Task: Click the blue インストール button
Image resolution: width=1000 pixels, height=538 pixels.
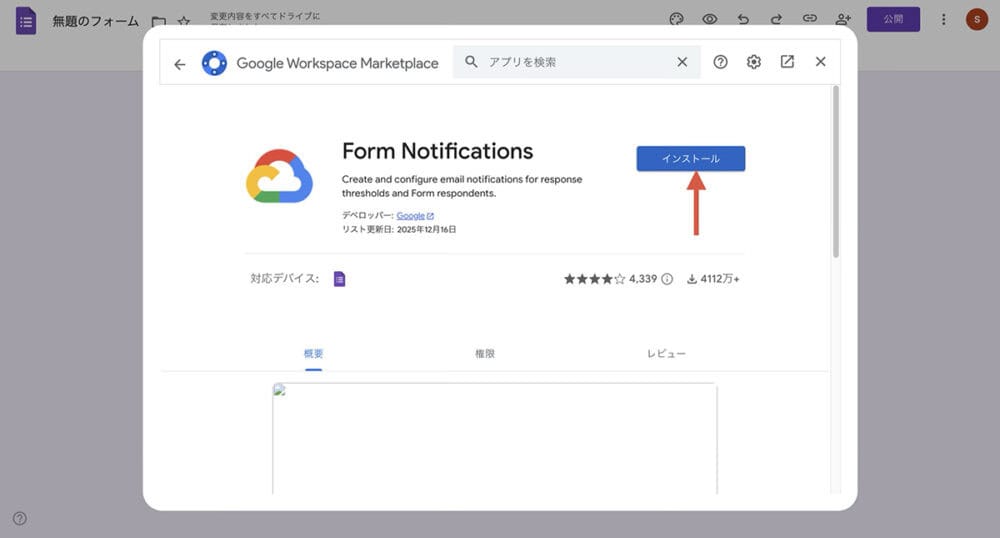Action: coord(690,159)
